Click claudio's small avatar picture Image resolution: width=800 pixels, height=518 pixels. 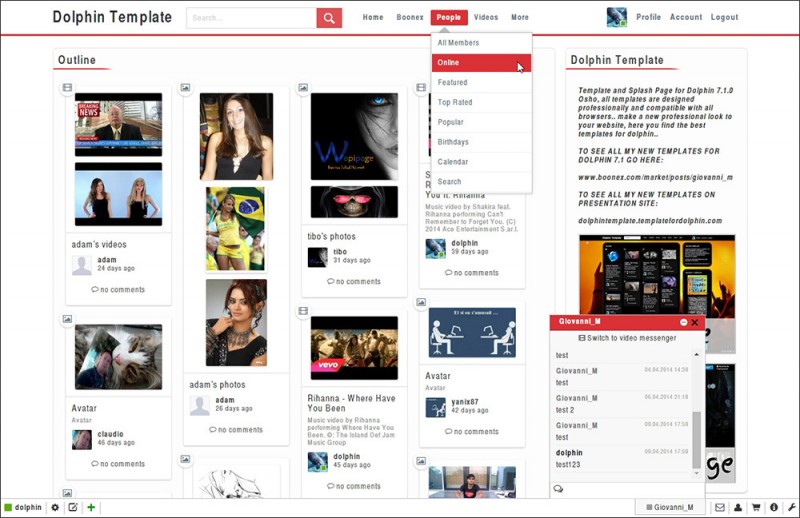pyautogui.click(x=82, y=439)
